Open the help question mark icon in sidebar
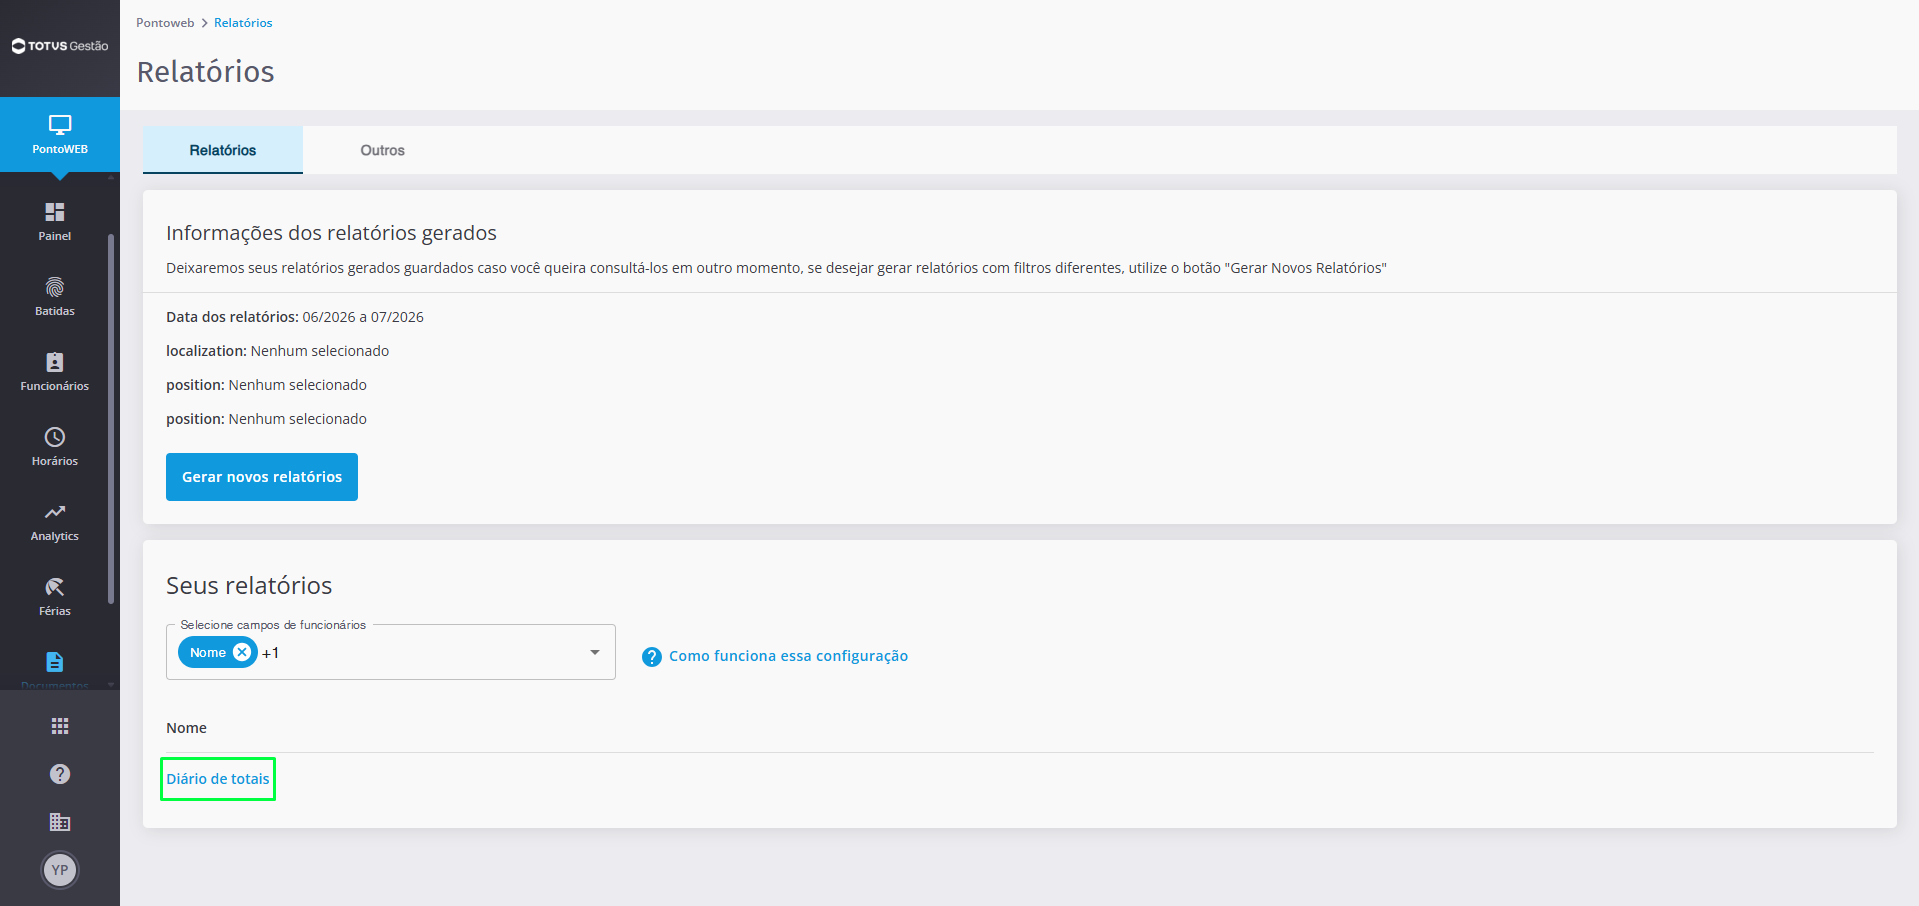 pyautogui.click(x=60, y=774)
